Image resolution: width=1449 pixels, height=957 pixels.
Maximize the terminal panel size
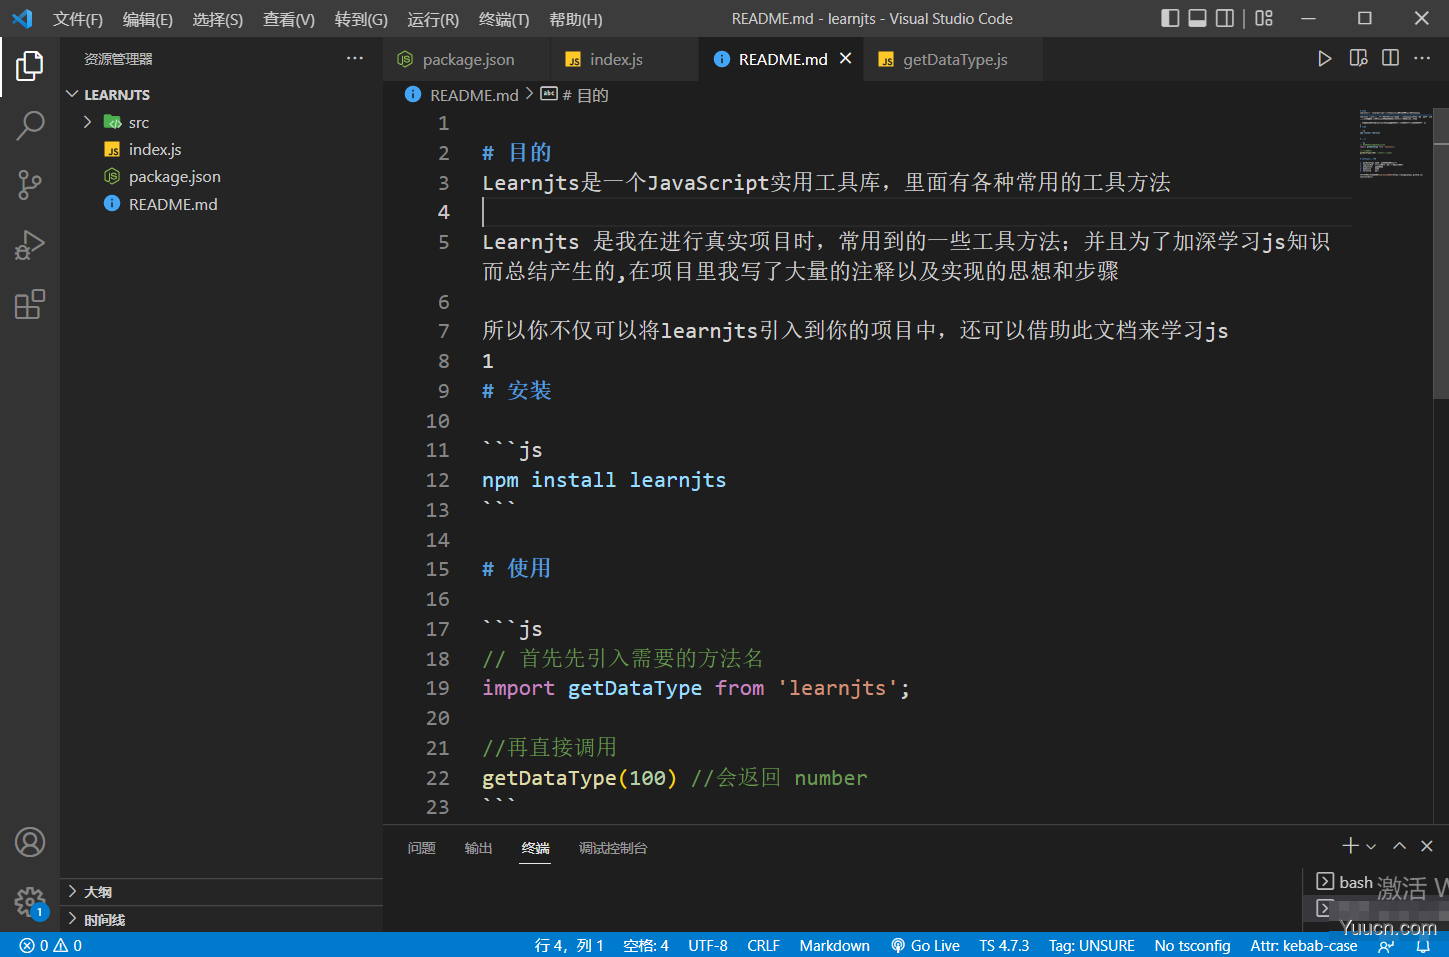coord(1399,846)
